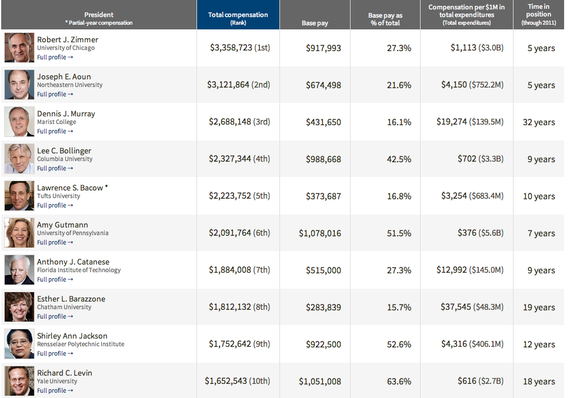Open Dennis J. Murray's full profile link
The image size is (570, 398).
click(x=55, y=132)
